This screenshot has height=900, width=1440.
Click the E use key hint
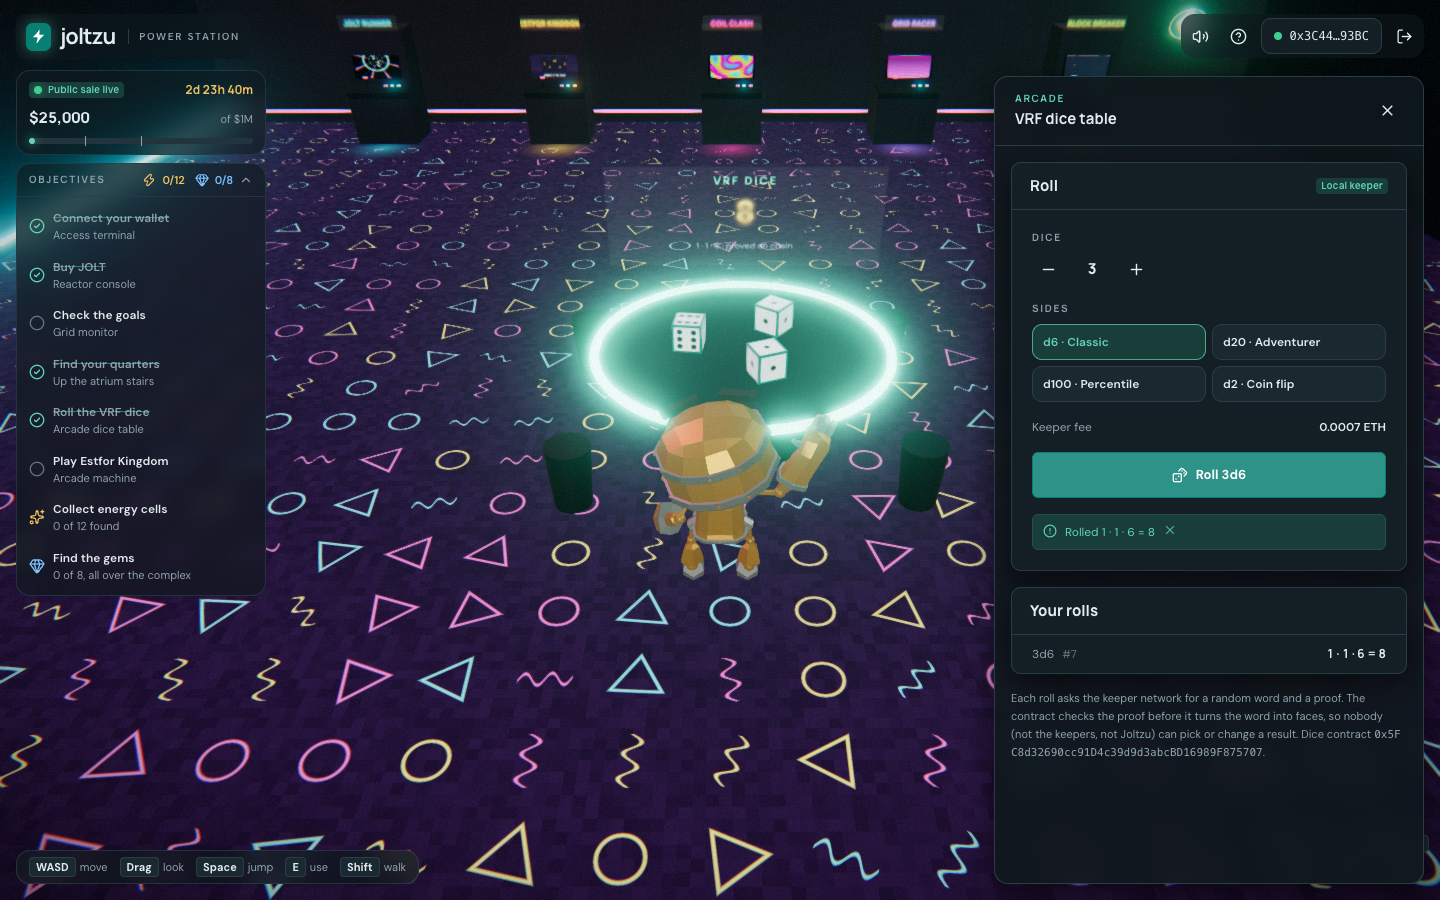[307, 867]
